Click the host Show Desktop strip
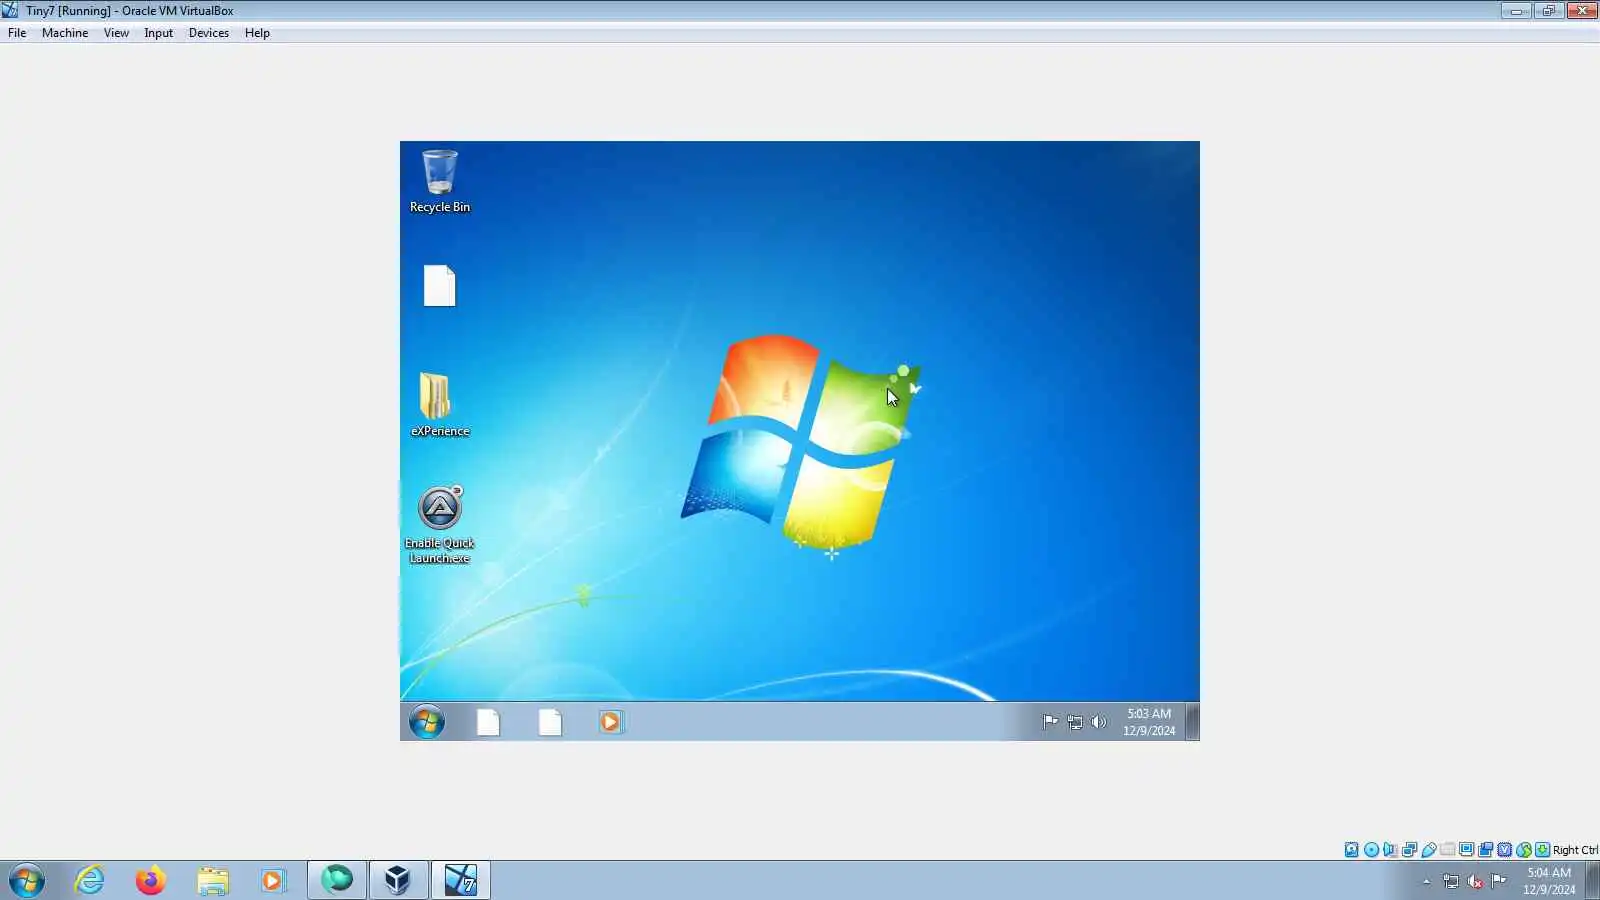1600x900 pixels. click(x=1592, y=881)
